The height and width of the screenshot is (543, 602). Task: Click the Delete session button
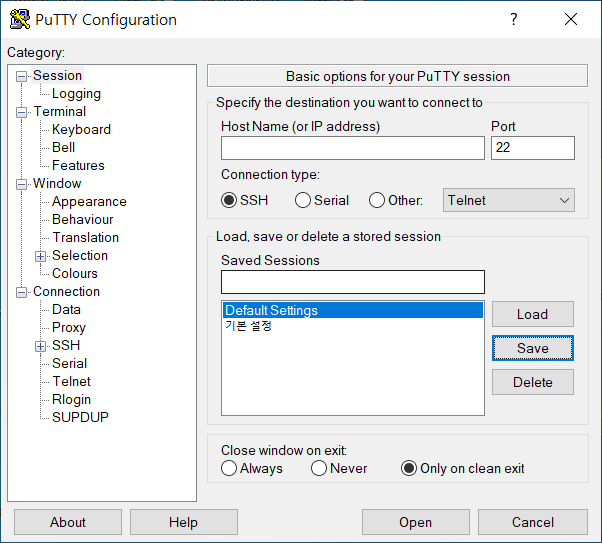(533, 382)
